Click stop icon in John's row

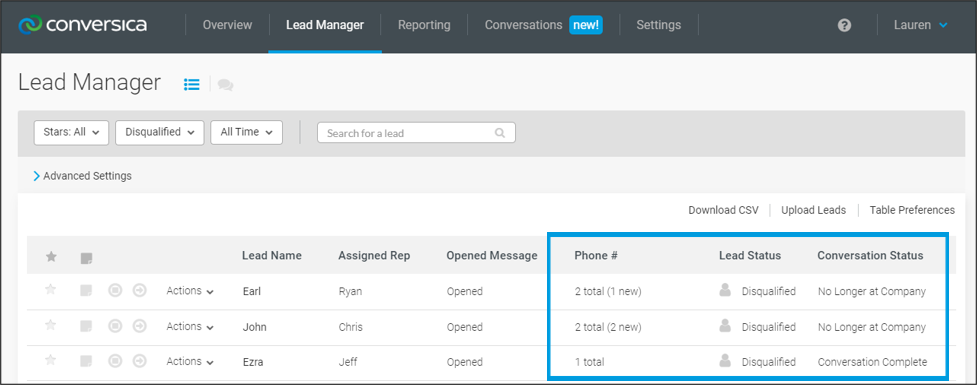[115, 326]
